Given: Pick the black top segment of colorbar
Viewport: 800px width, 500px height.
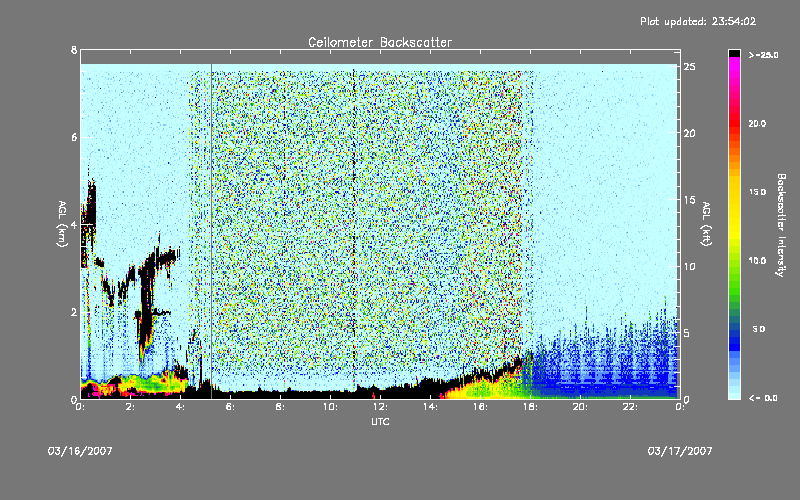Looking at the screenshot, I should pos(734,53).
